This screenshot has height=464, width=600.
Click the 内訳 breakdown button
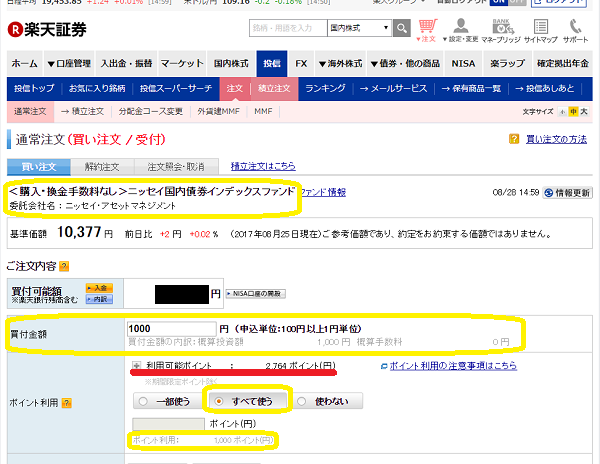(99, 299)
